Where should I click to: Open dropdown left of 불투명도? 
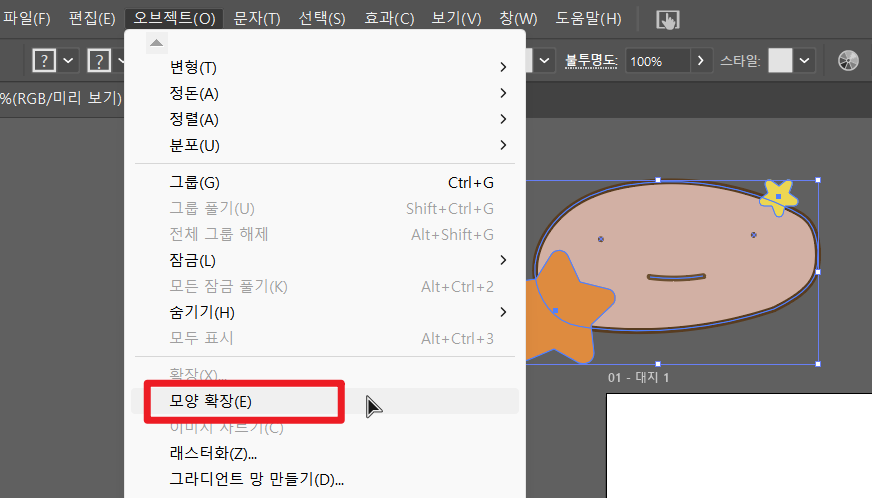click(x=544, y=61)
